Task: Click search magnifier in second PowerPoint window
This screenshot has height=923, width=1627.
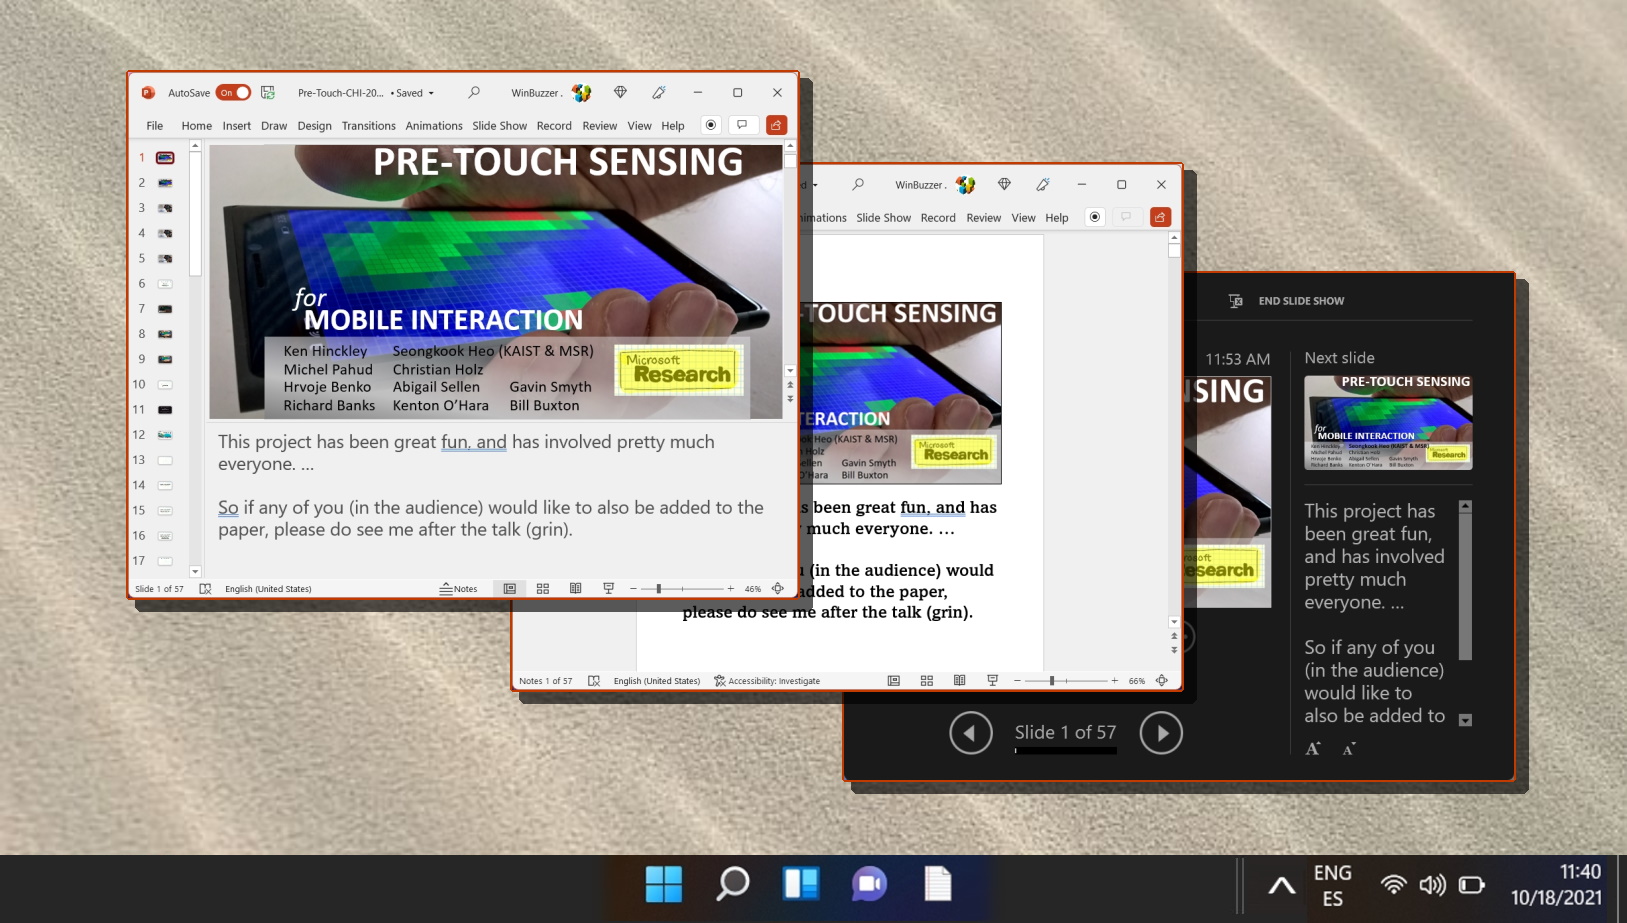Action: pos(858,184)
